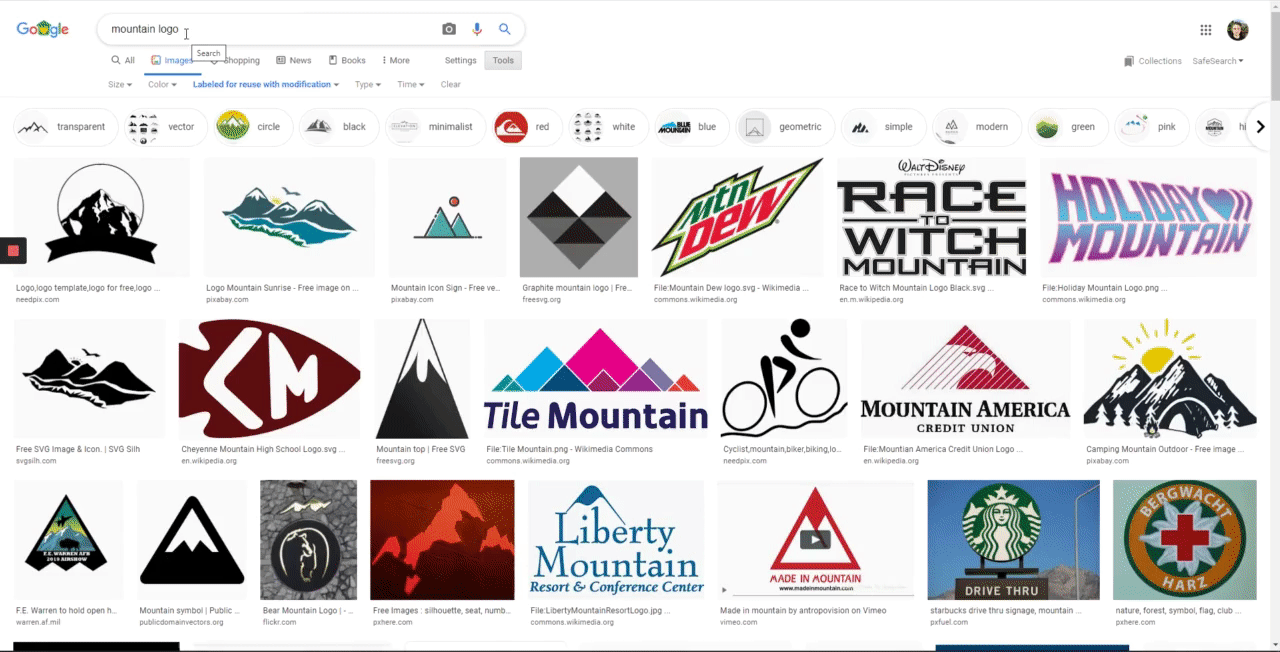
Task: Open Mountain top Free SVG image
Action: (422, 379)
